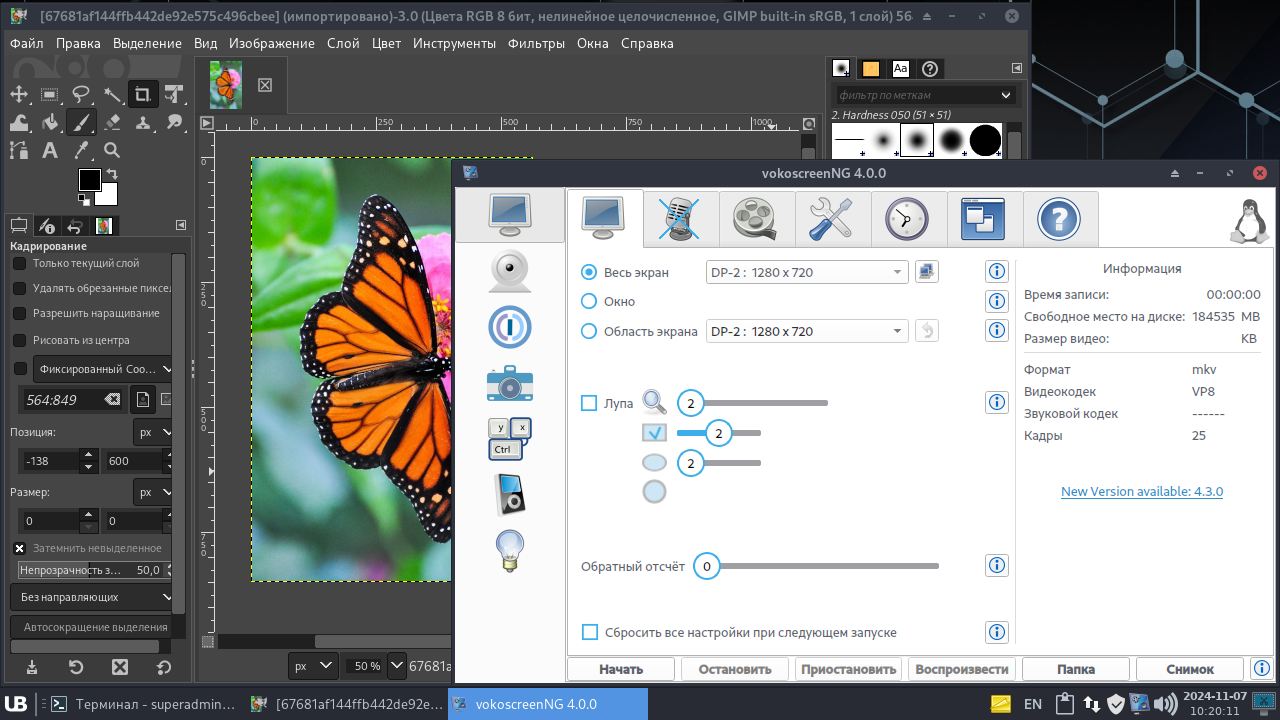Screen dimensions: 1280x720
Task: Open the 'Фильтры' menu
Action: pyautogui.click(x=536, y=43)
